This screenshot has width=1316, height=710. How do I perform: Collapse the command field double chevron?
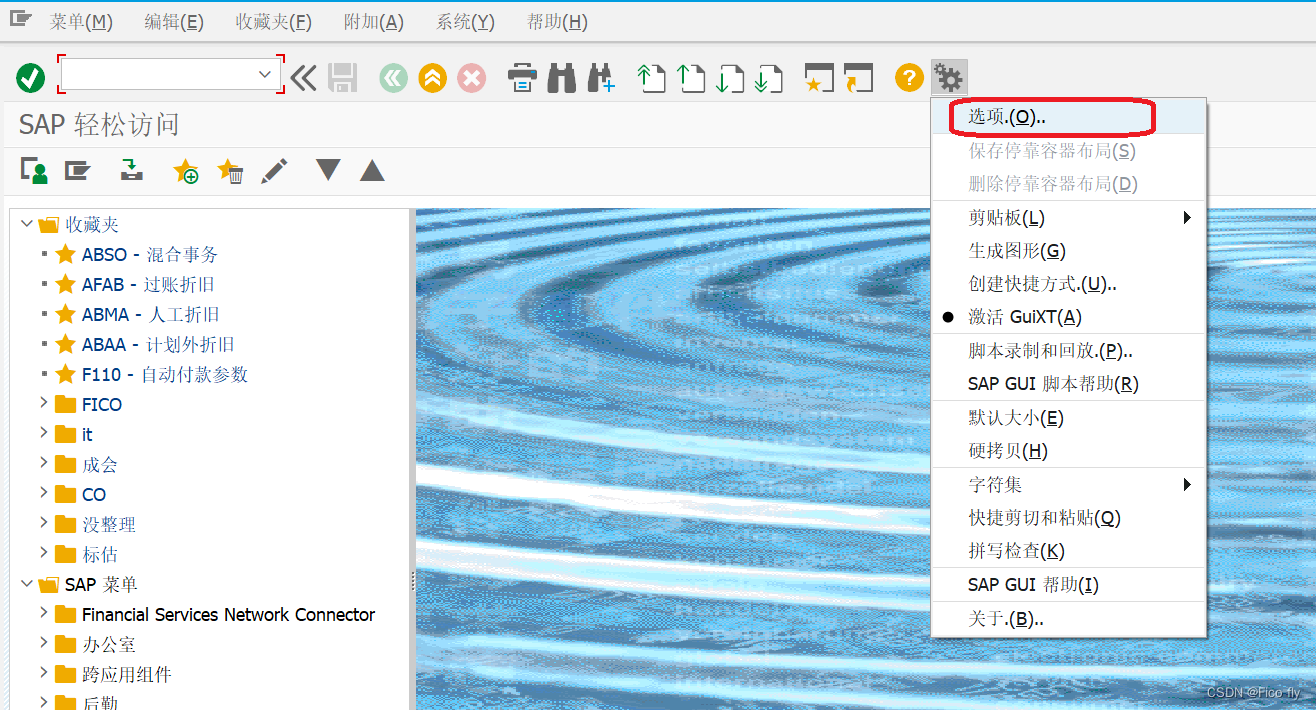303,77
